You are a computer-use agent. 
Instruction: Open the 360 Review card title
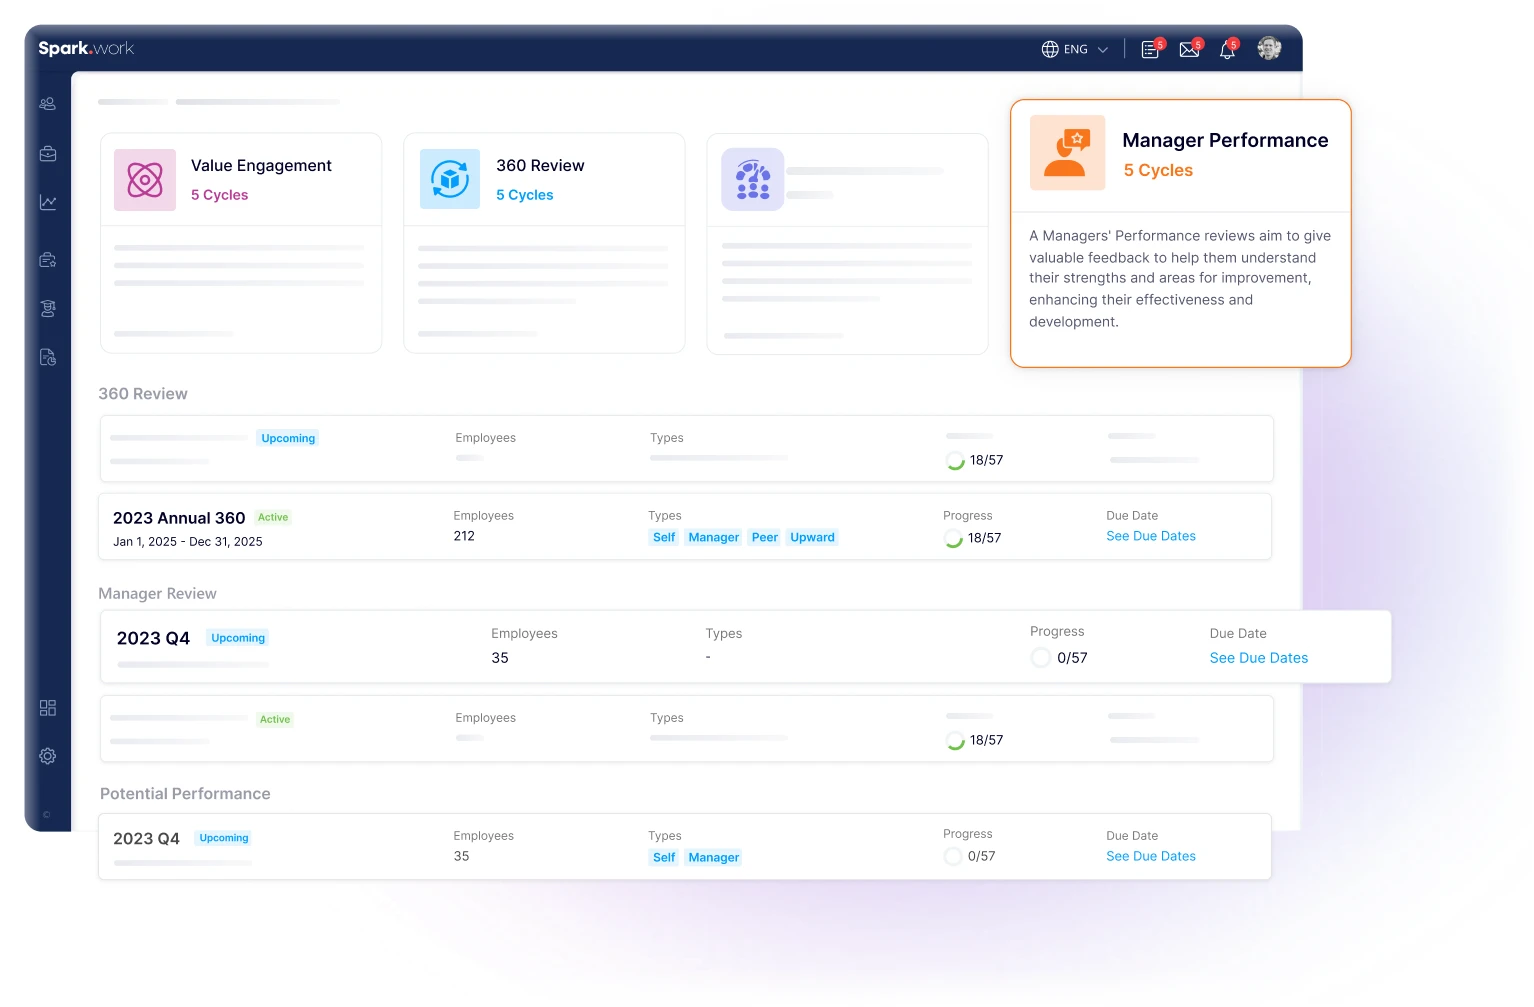(540, 166)
